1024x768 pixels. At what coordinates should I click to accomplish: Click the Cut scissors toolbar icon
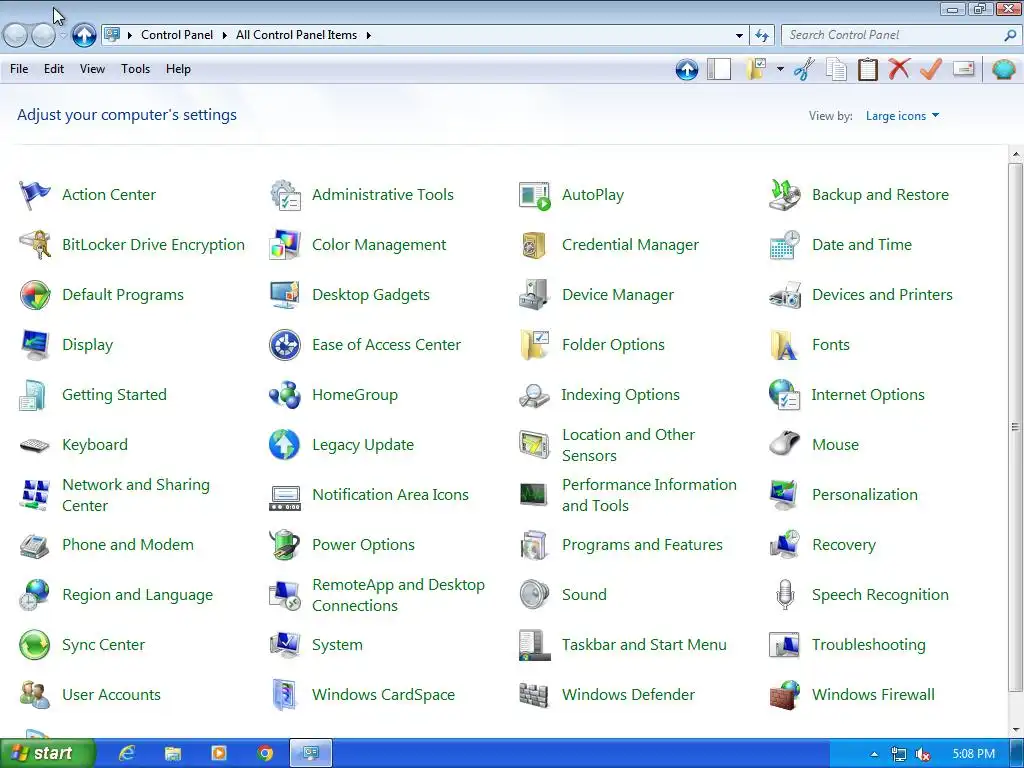[x=804, y=69]
